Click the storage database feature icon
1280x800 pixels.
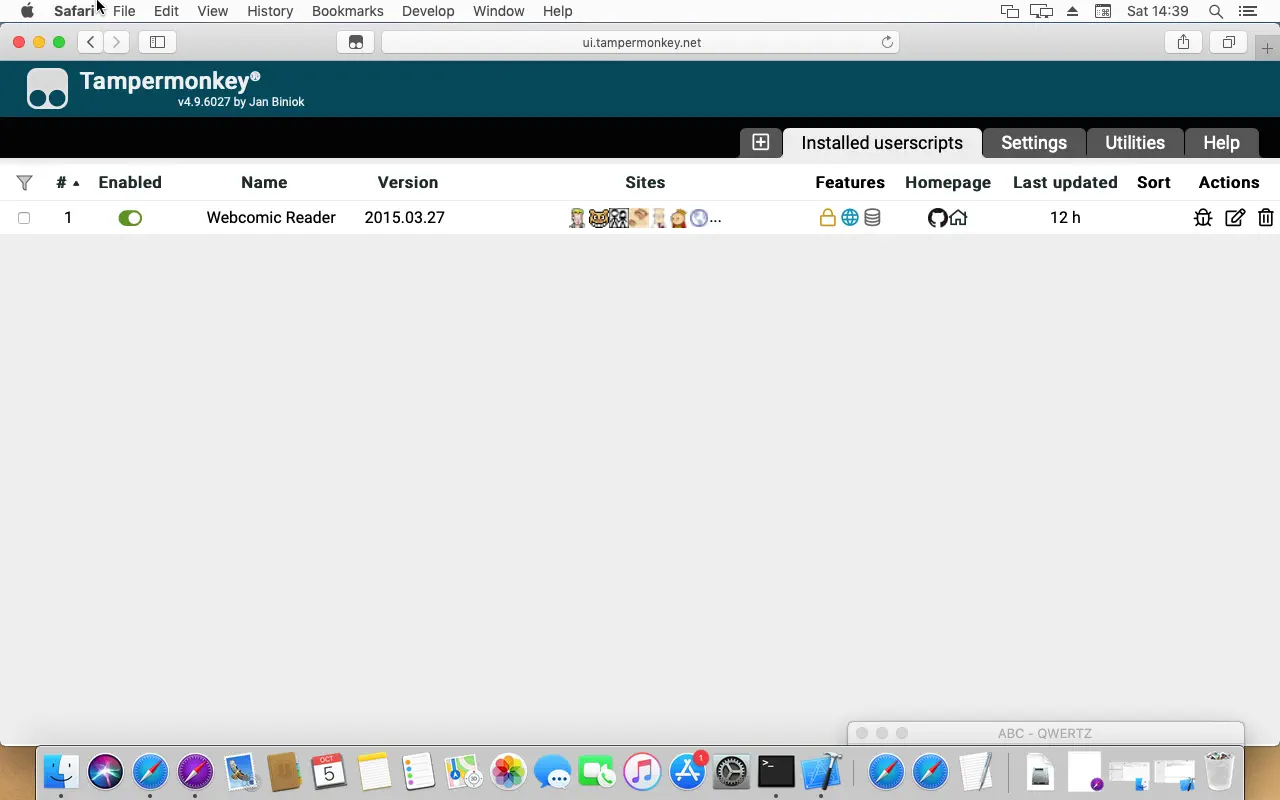coord(872,217)
